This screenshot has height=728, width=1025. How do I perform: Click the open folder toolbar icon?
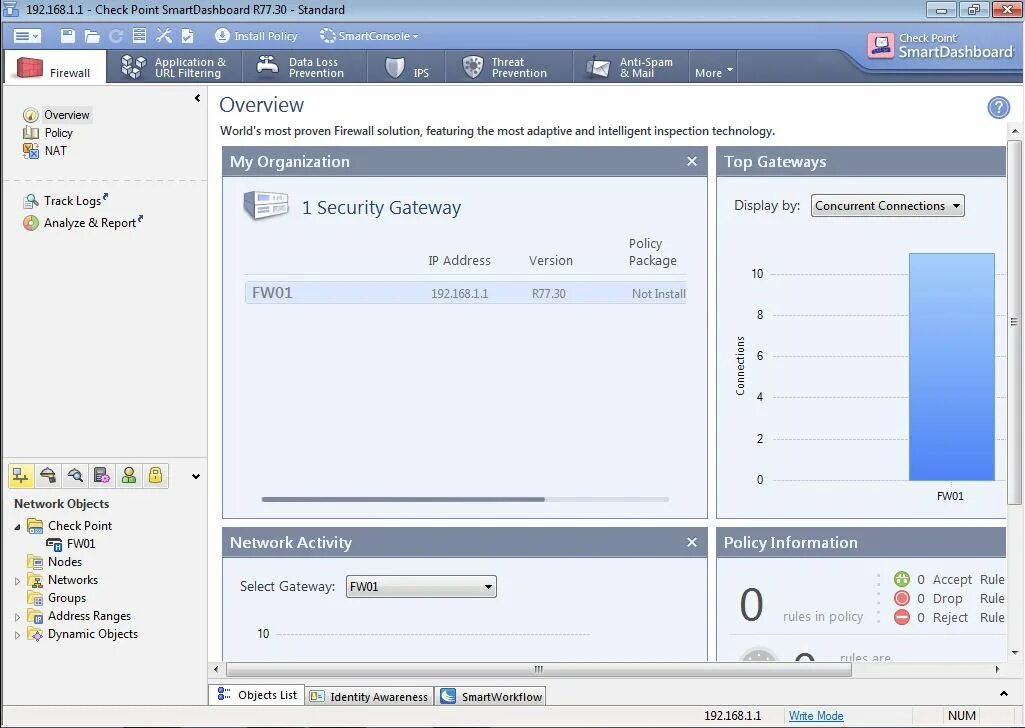click(x=92, y=36)
